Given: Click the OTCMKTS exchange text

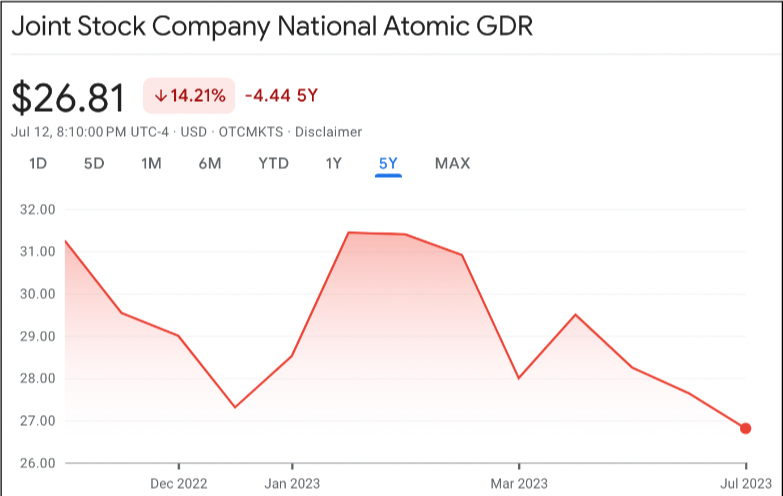Looking at the screenshot, I should click(x=251, y=132).
